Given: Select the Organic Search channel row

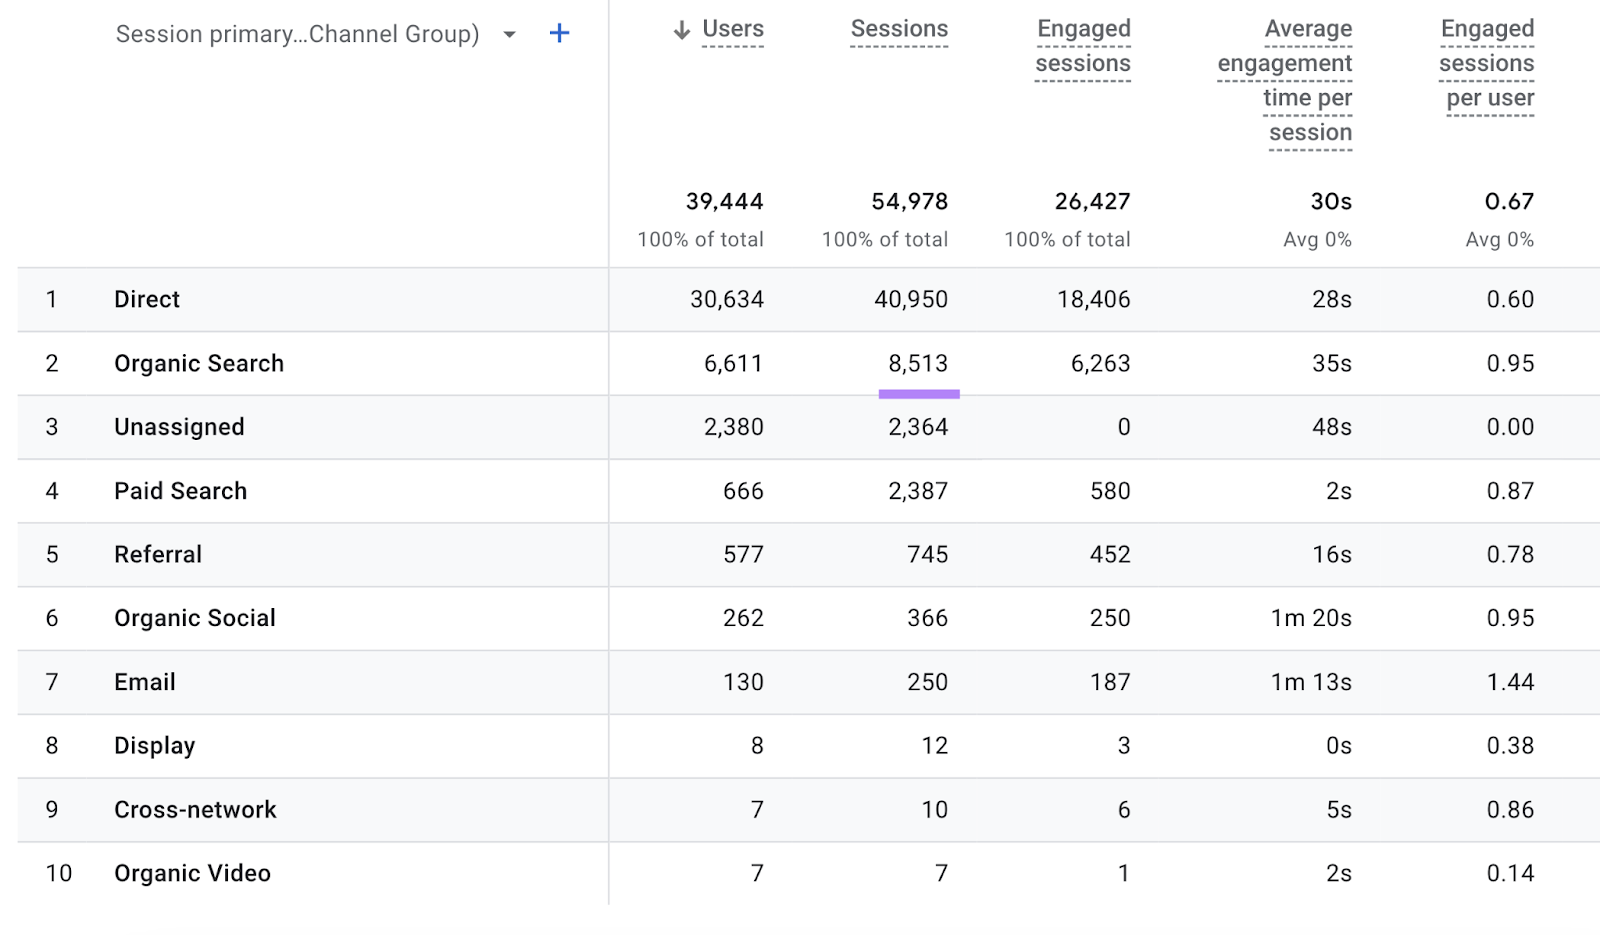Looking at the screenshot, I should point(198,363).
